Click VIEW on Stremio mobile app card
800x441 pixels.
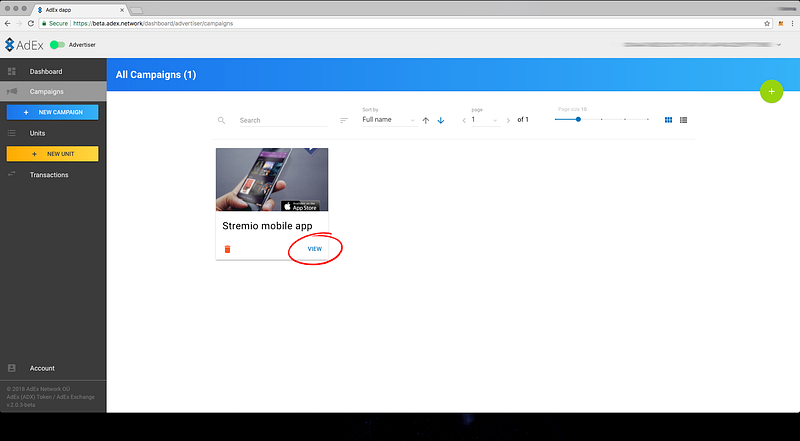tap(315, 249)
